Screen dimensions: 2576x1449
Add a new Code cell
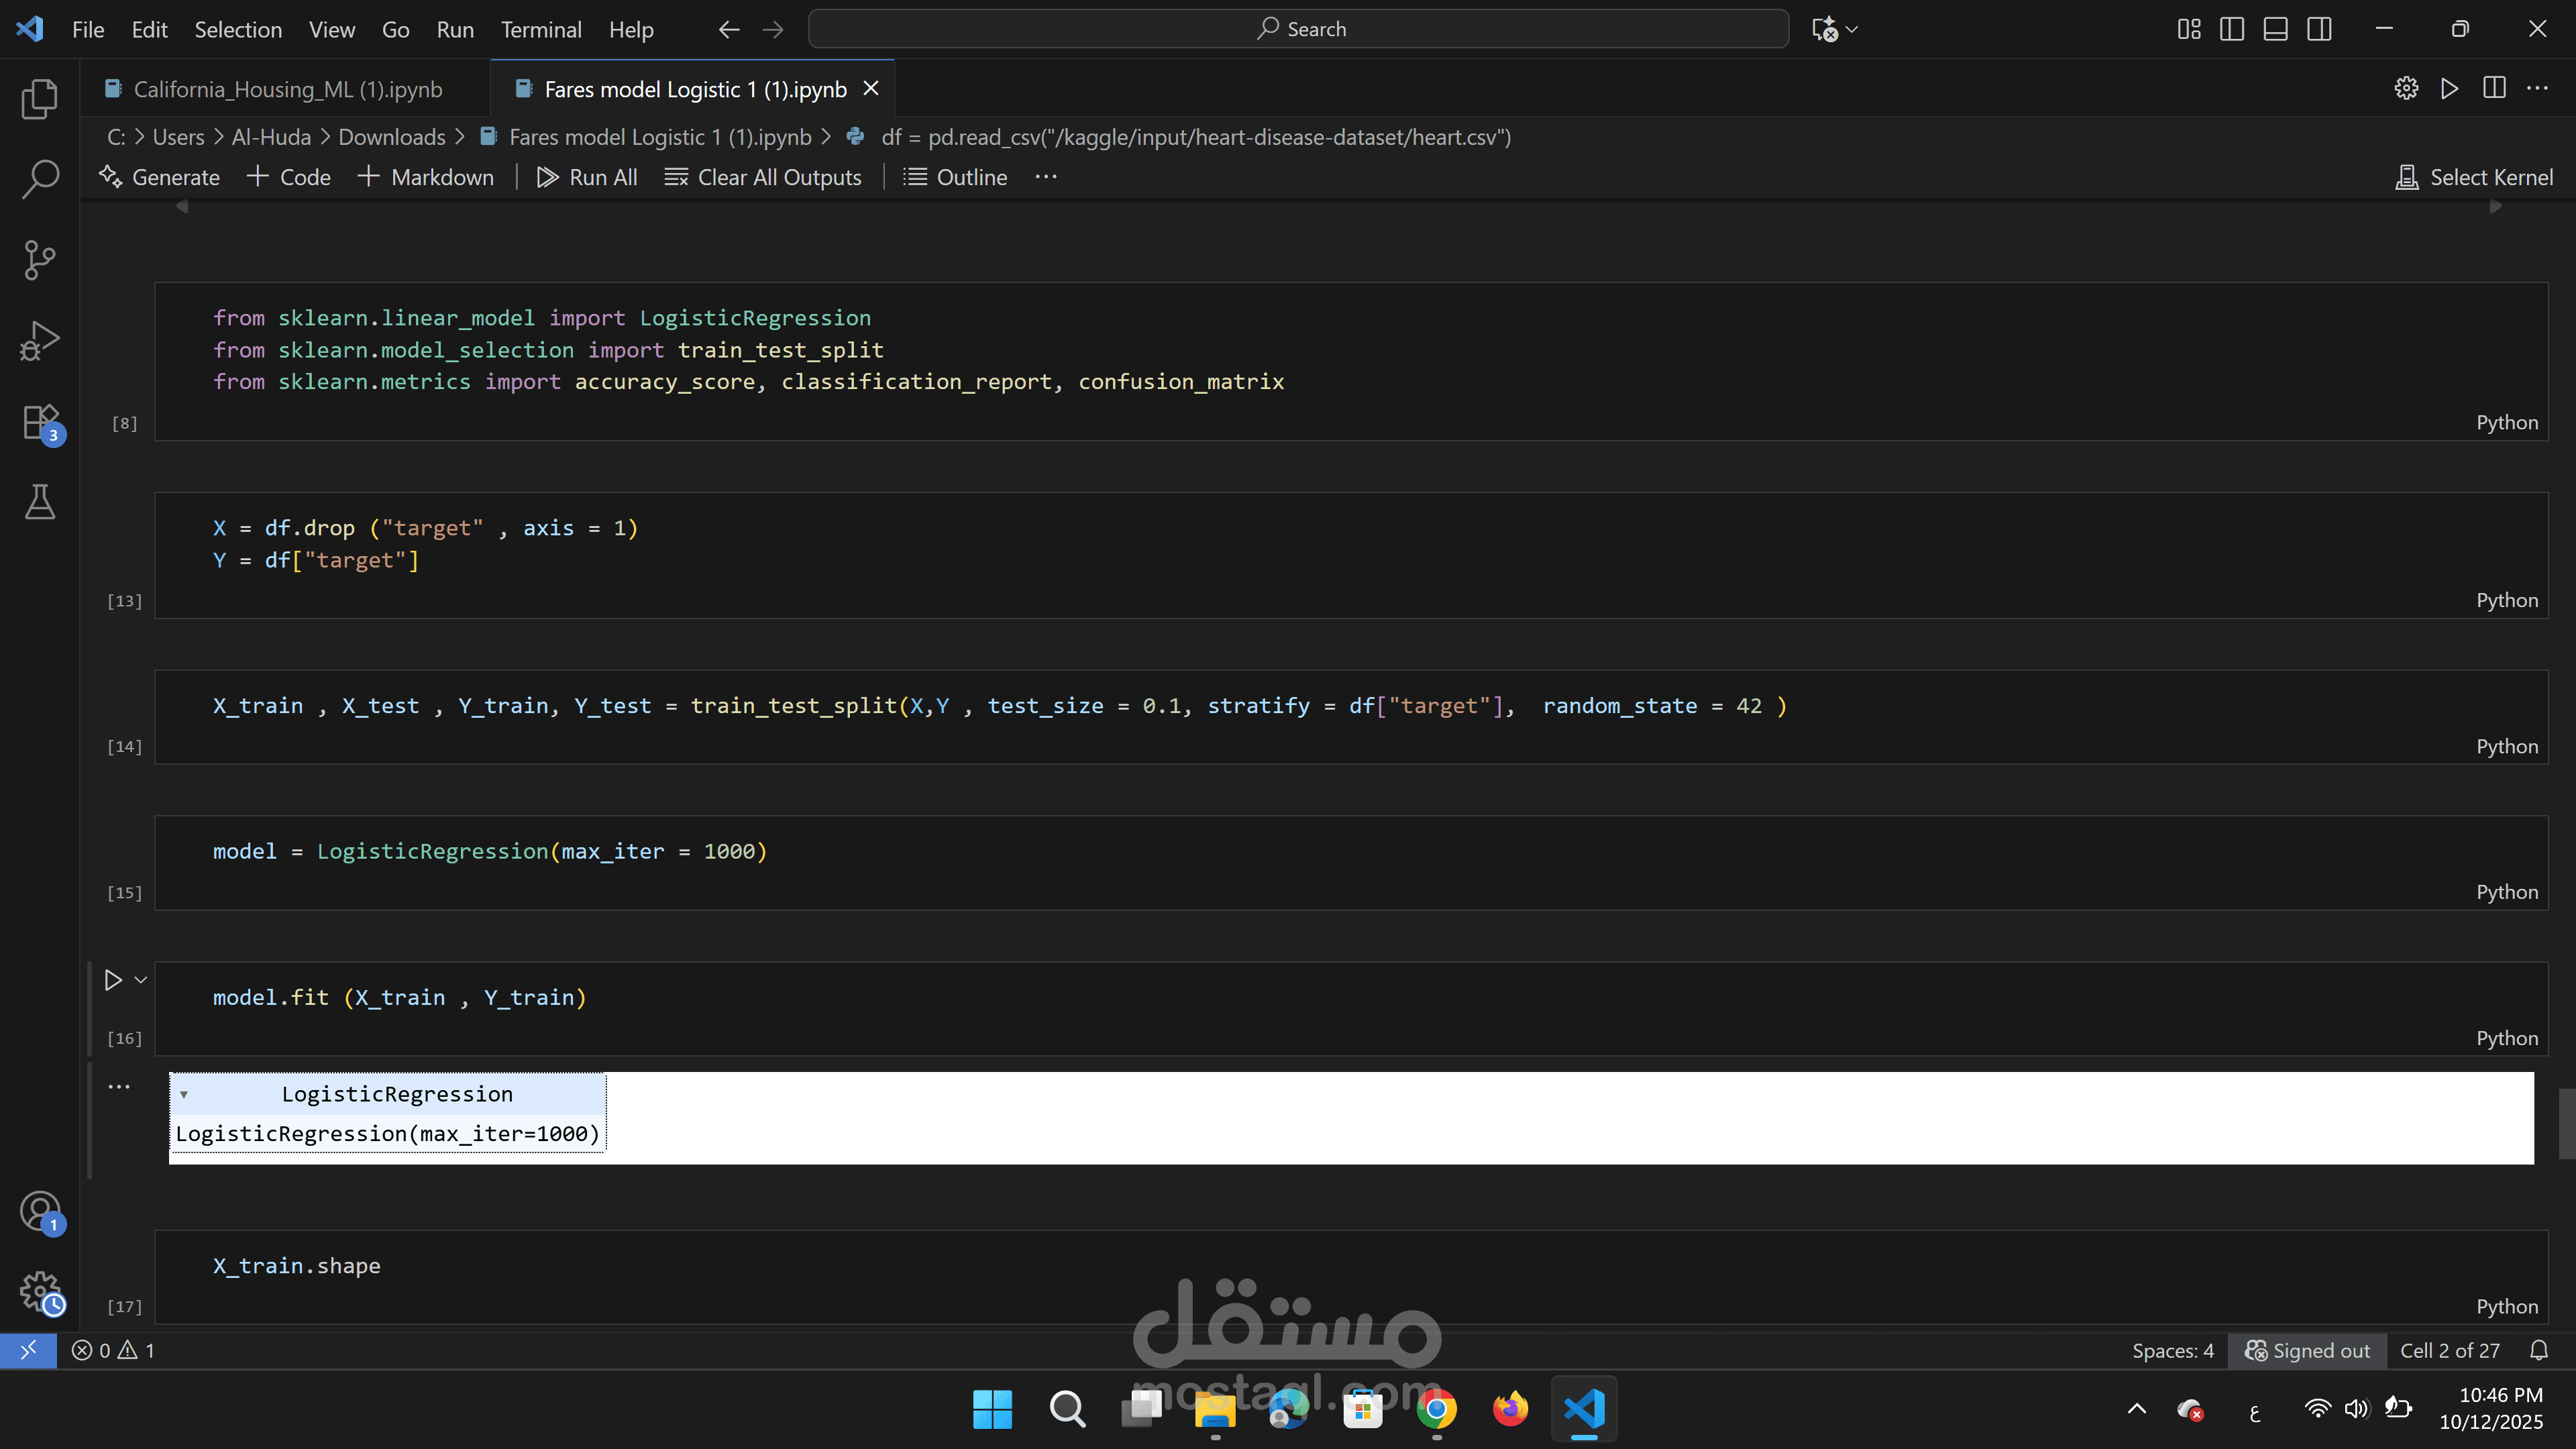(x=289, y=177)
